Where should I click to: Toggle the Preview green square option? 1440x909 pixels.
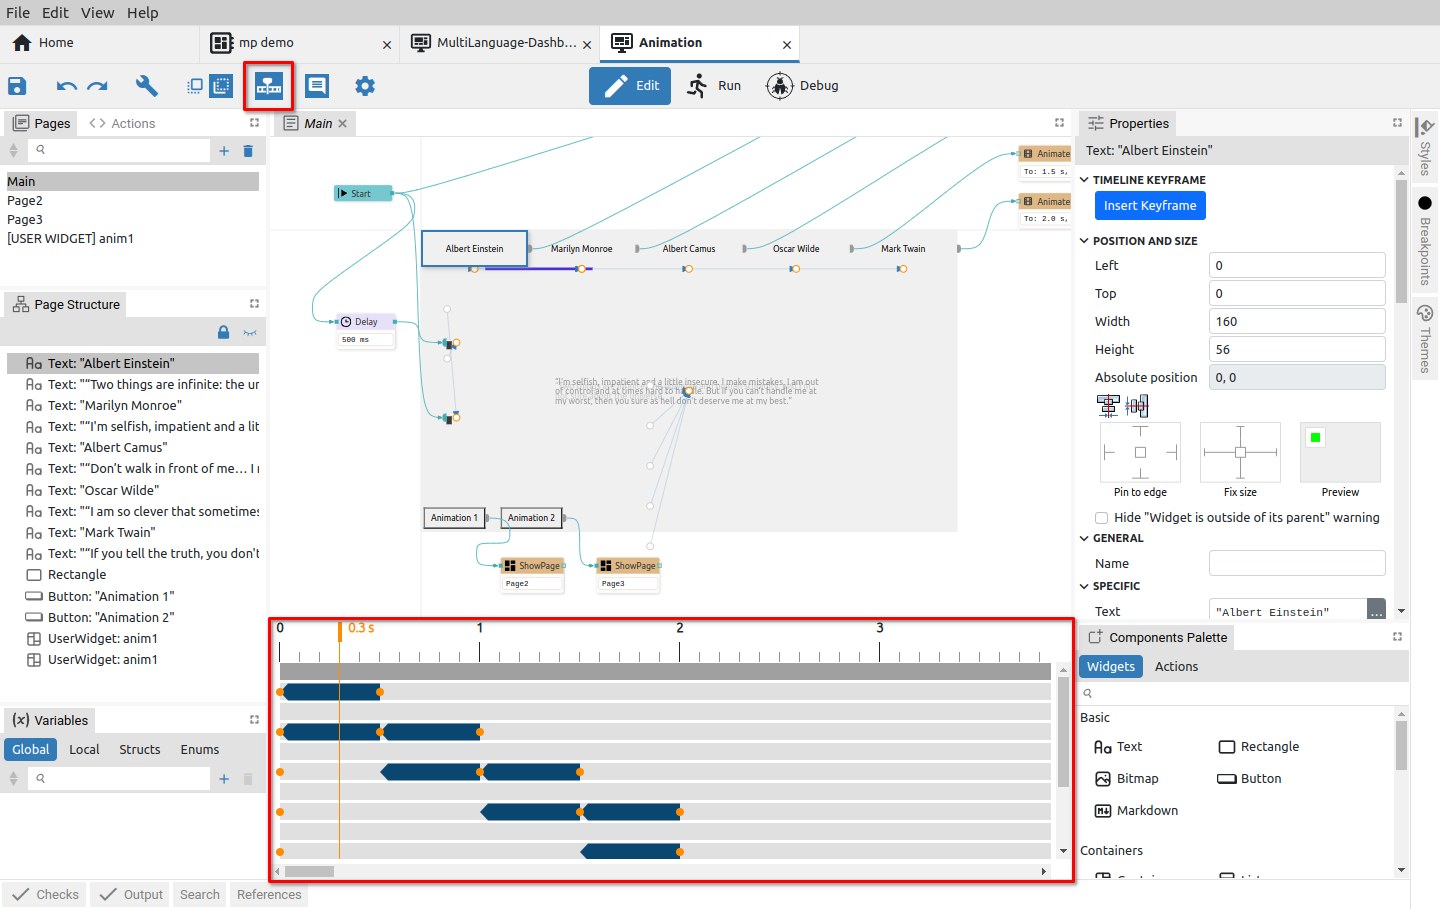tap(1315, 437)
